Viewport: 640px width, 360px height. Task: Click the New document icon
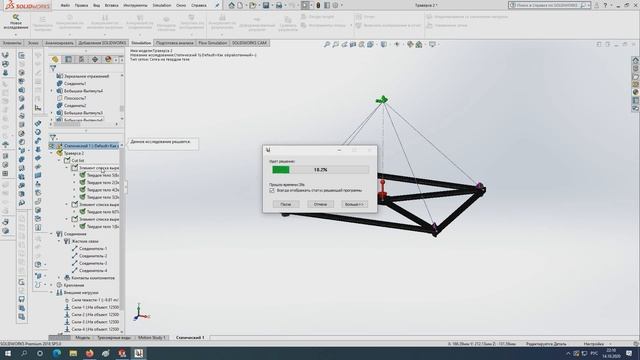click(x=240, y=5)
